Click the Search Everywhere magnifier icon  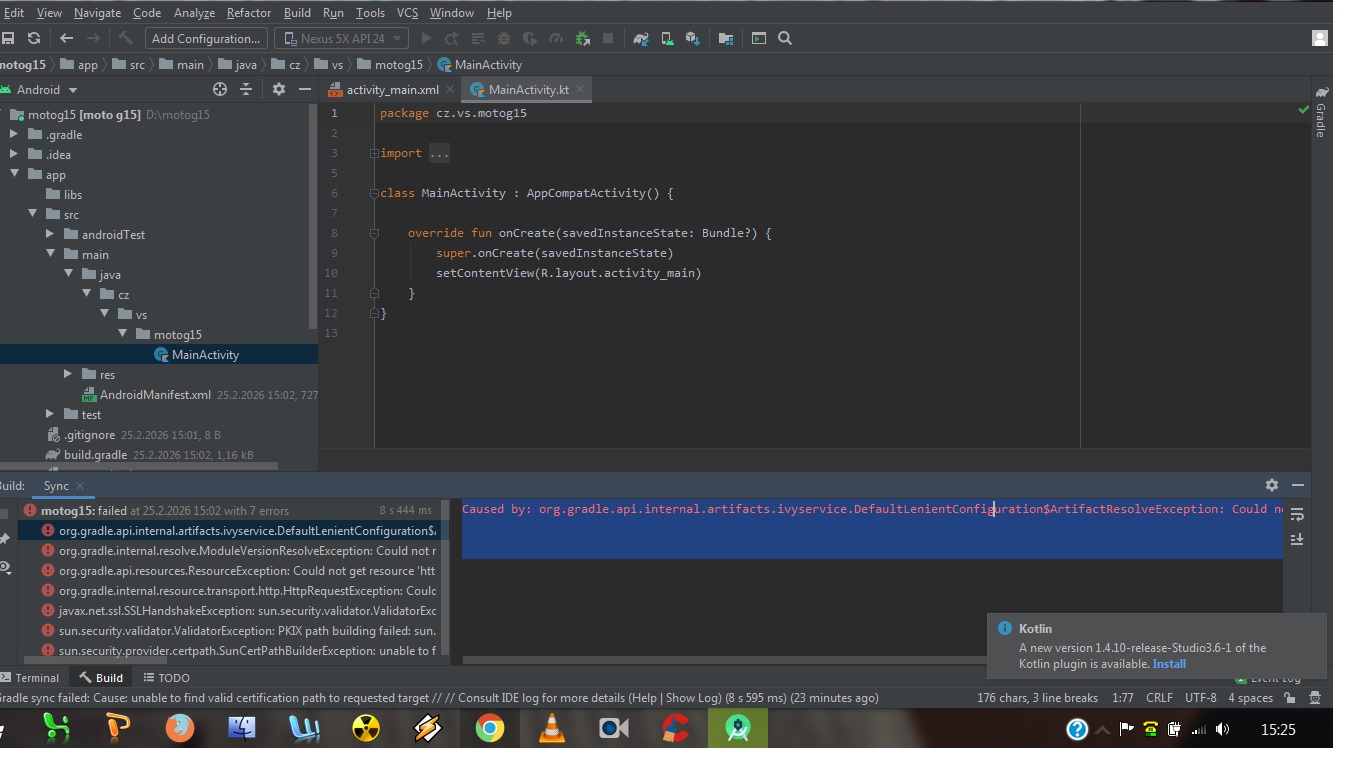[x=785, y=38]
